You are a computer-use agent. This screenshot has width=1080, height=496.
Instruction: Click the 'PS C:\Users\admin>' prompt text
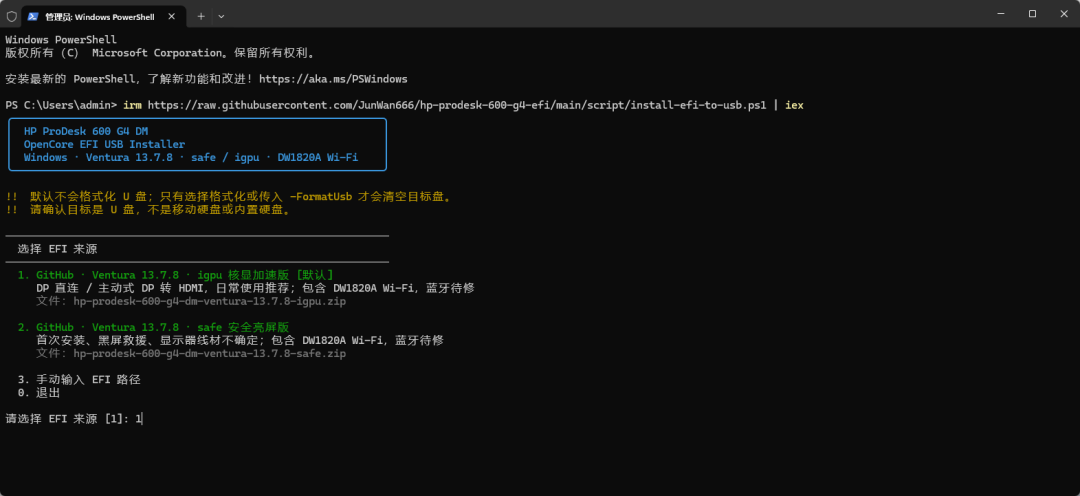[62, 105]
